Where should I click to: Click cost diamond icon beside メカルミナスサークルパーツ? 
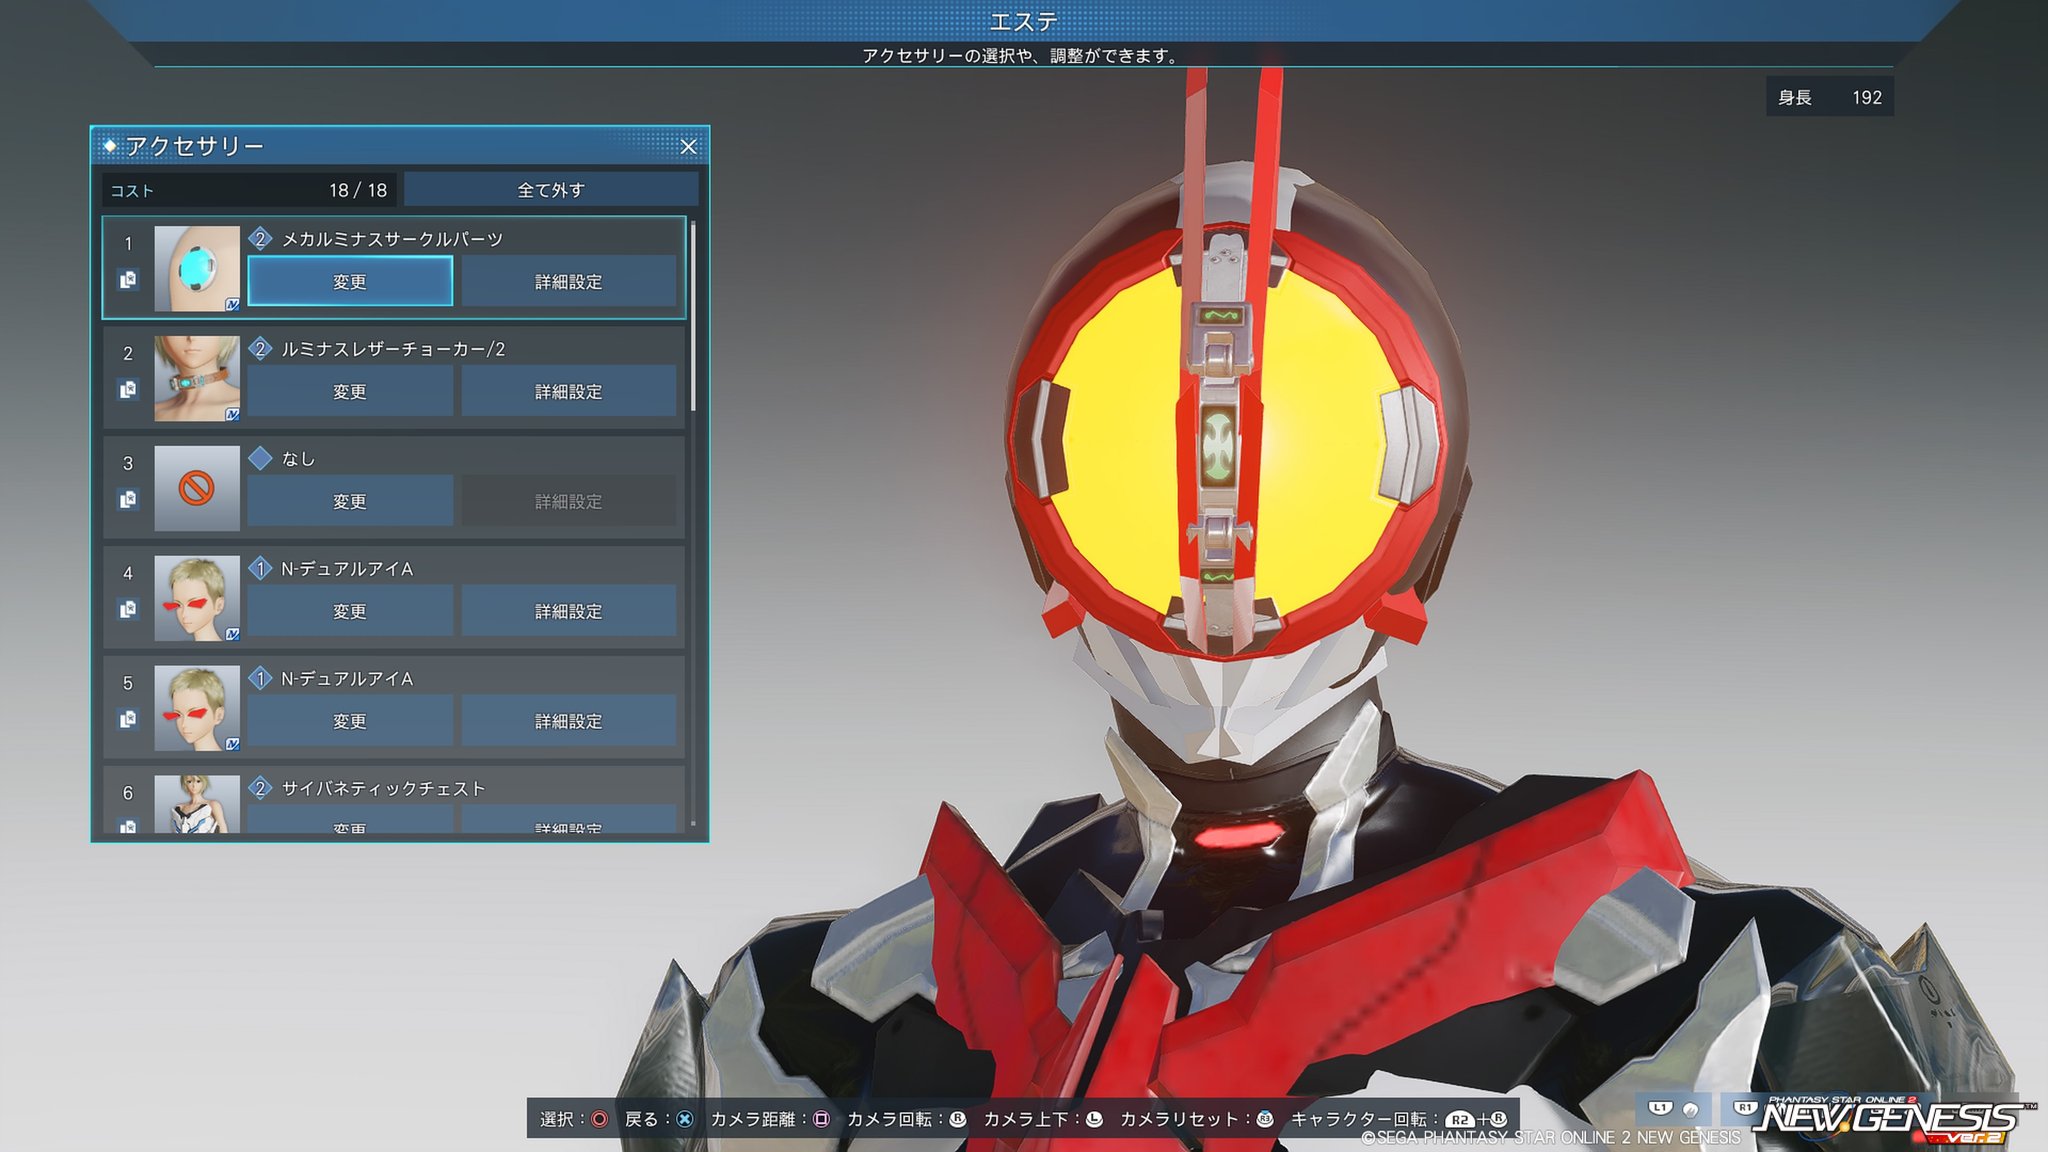260,238
